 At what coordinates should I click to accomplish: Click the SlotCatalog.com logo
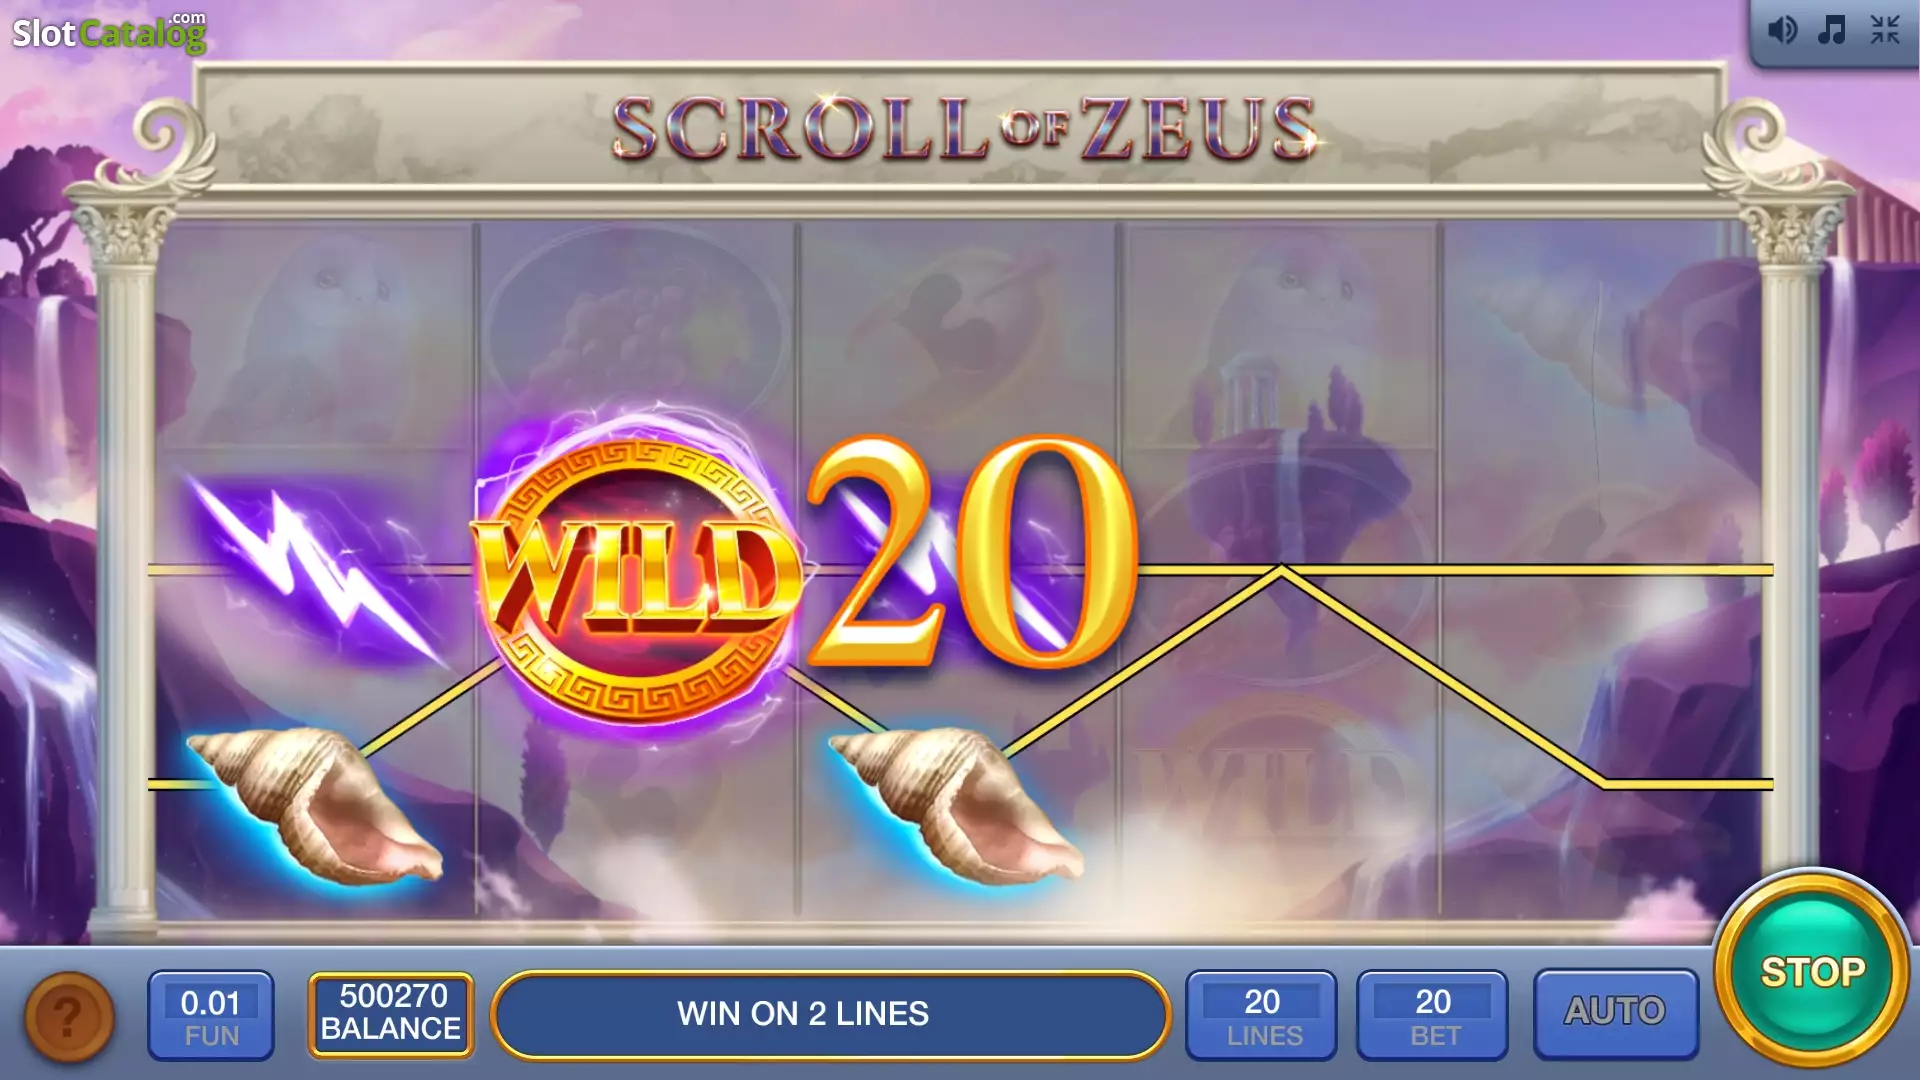[109, 32]
